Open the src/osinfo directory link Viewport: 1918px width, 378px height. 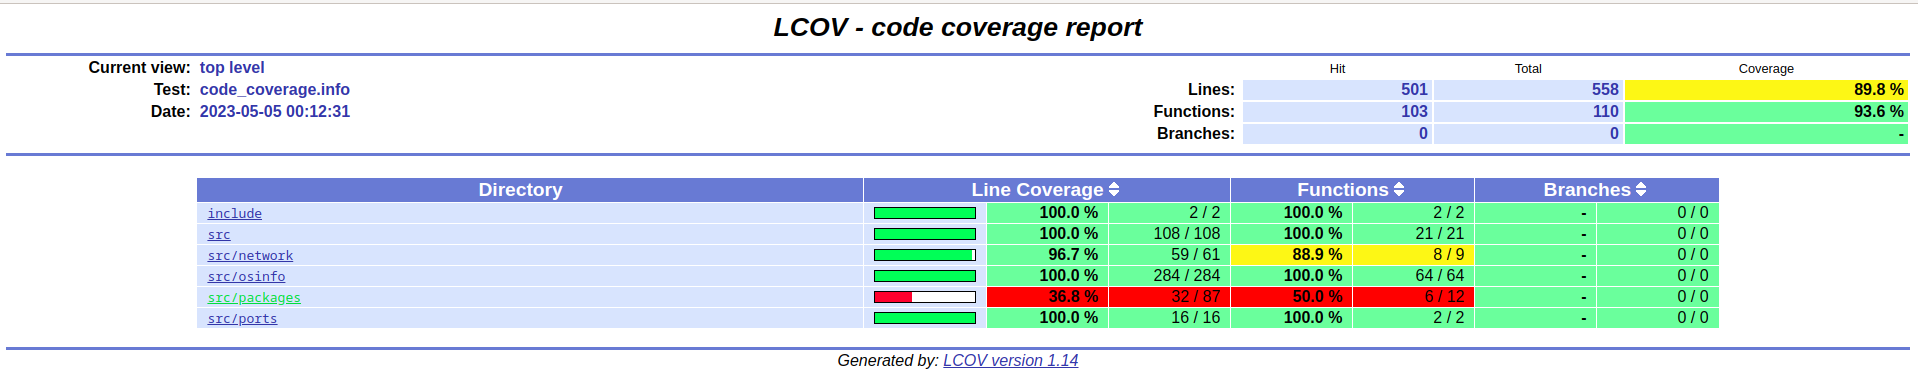(x=246, y=277)
